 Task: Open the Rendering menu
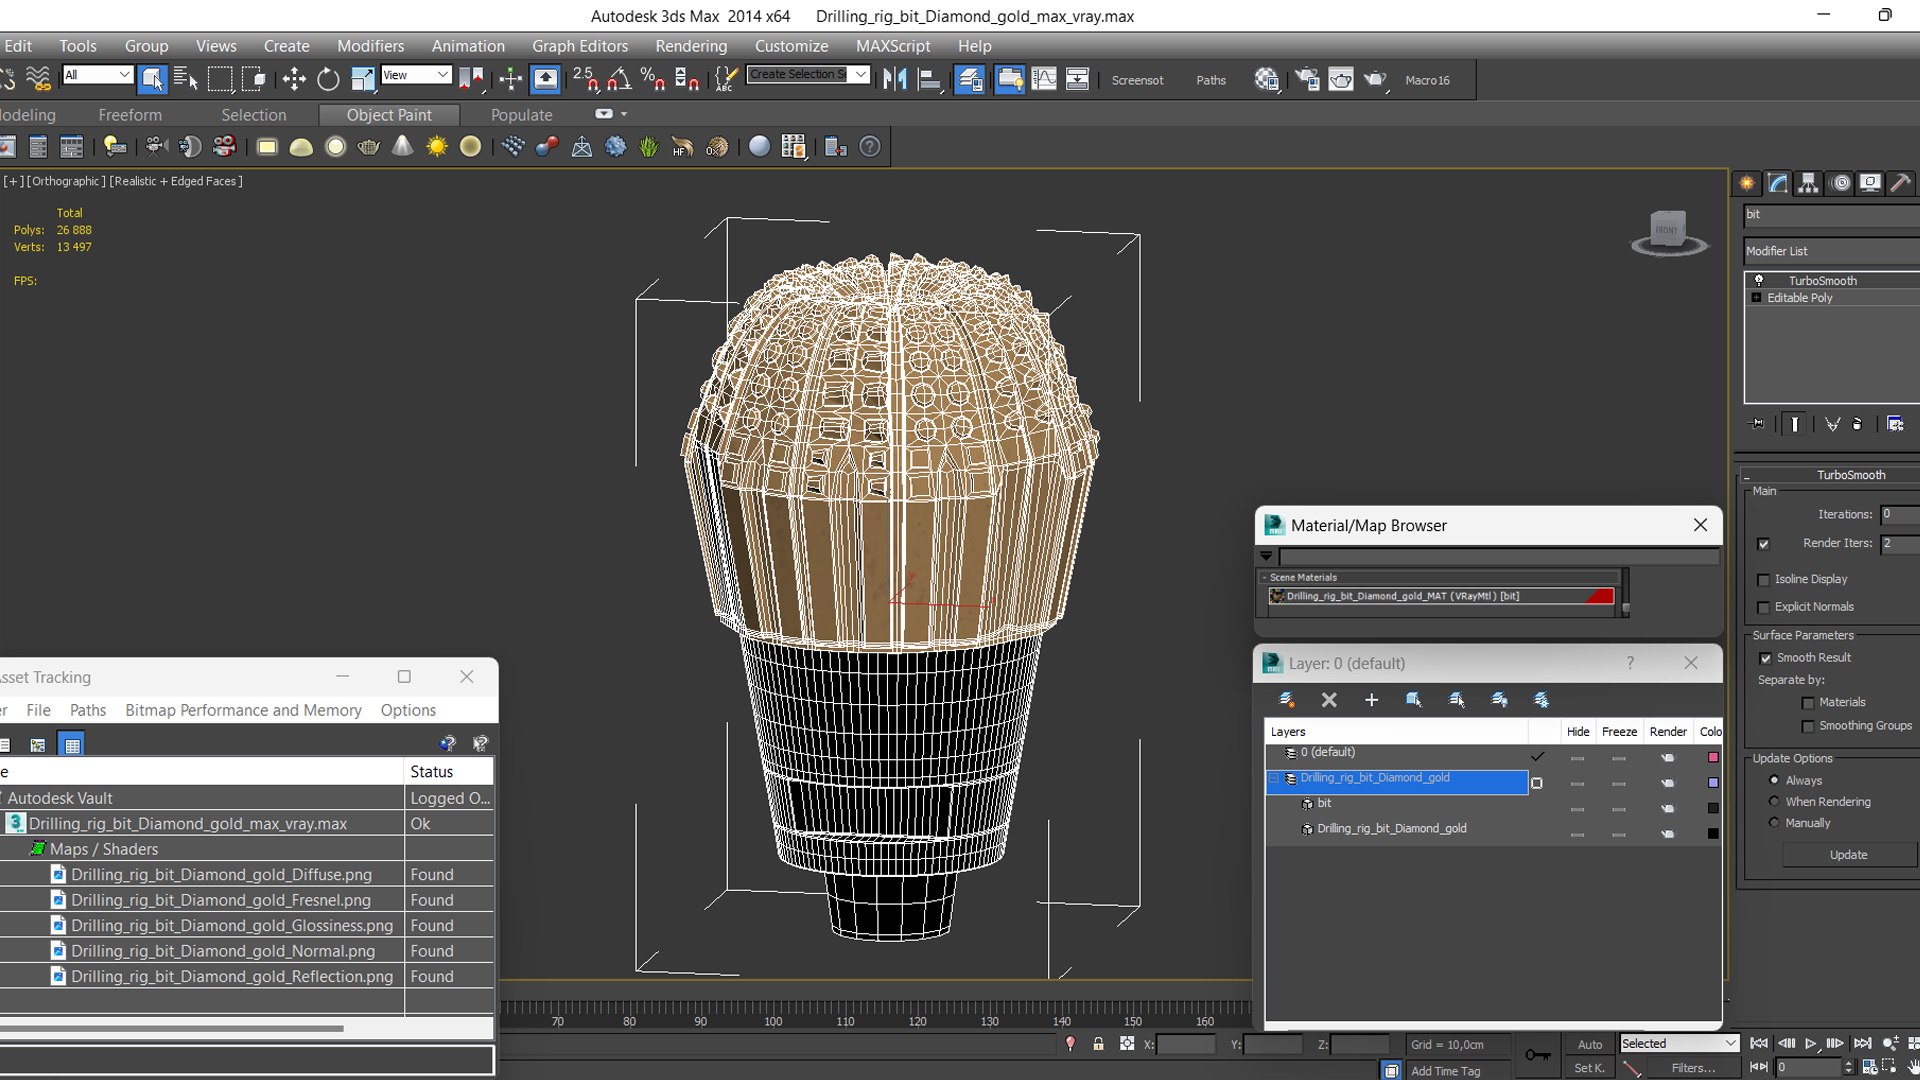(690, 46)
